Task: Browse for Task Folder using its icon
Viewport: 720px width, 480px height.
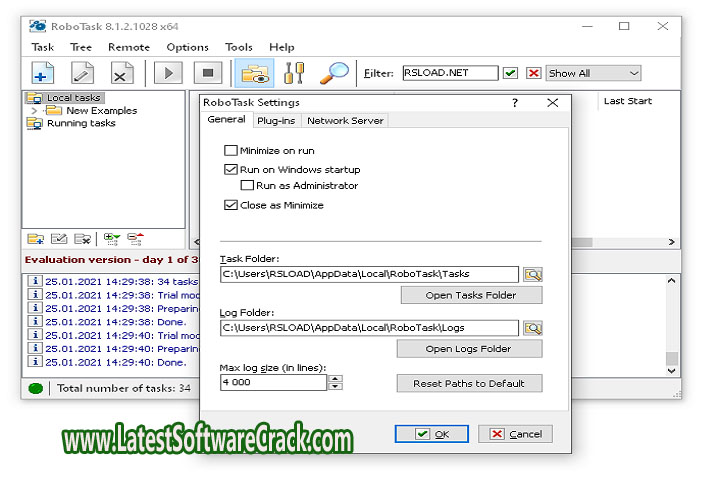Action: (533, 275)
